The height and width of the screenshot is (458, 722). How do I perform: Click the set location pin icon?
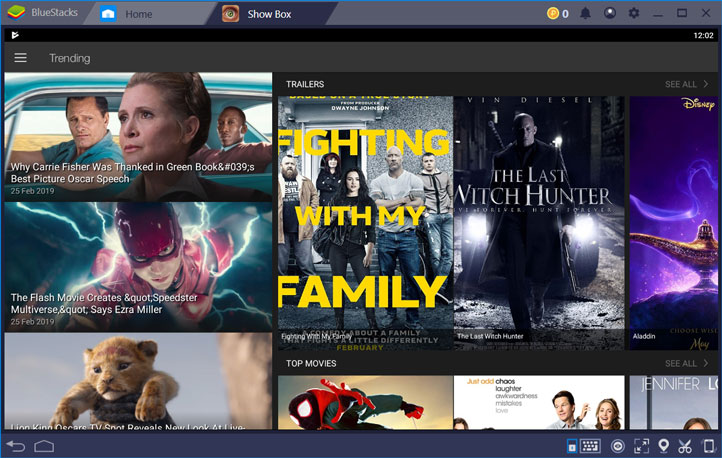coord(663,445)
